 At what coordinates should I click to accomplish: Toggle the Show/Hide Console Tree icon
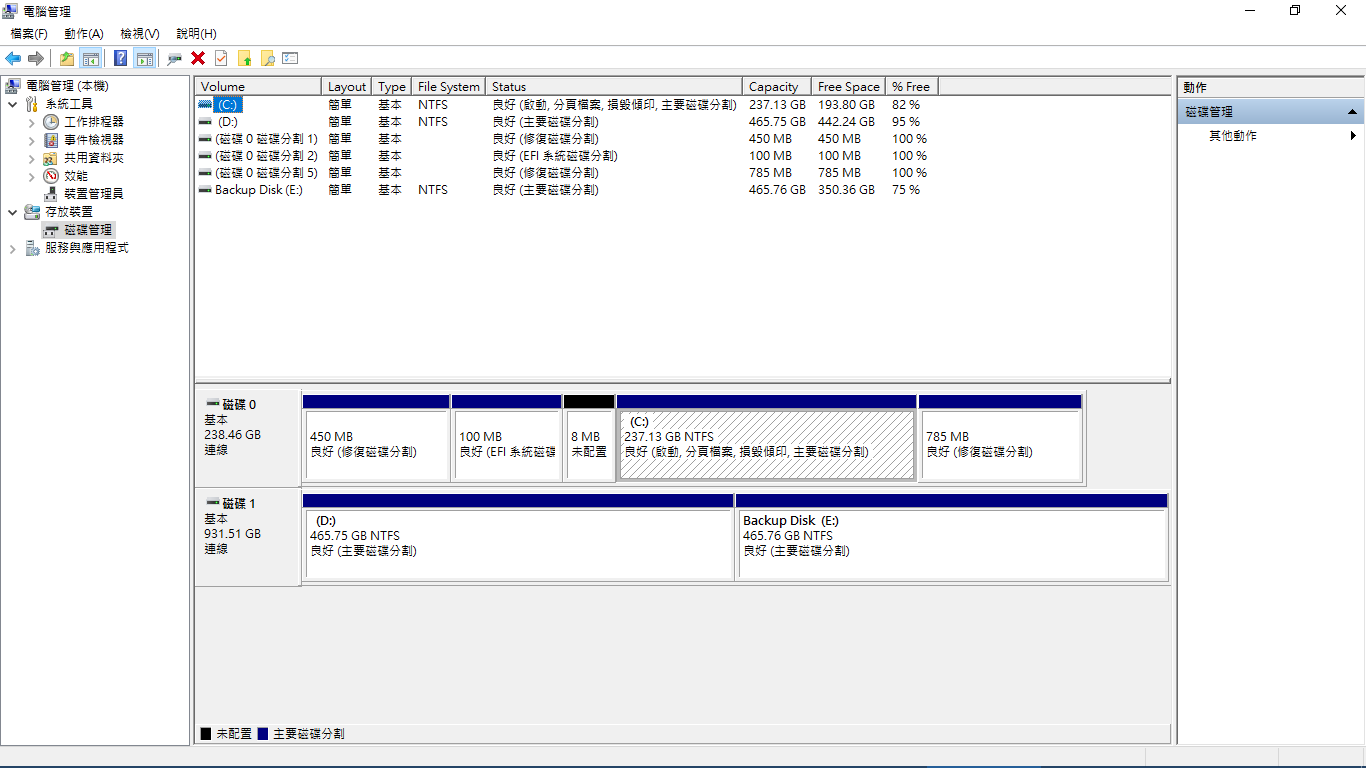point(91,58)
